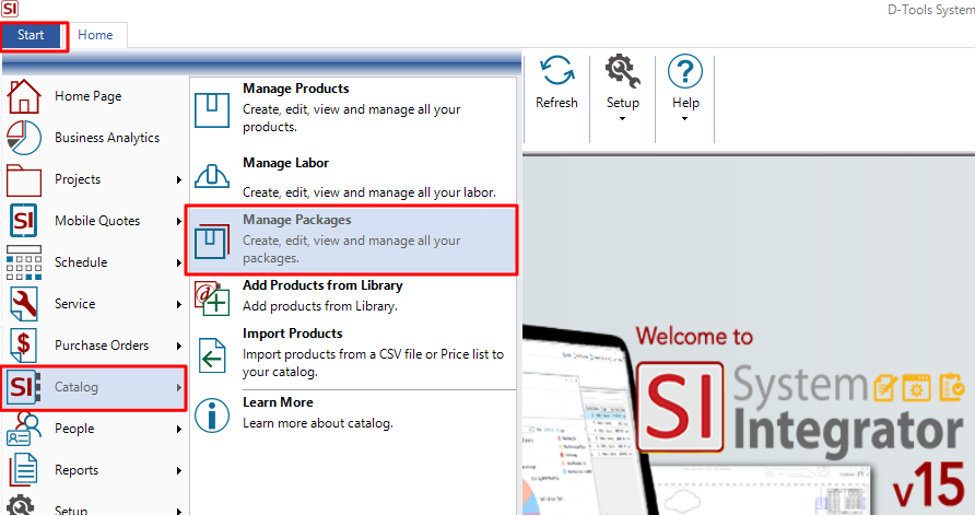
Task: Select the Service menu label
Action: (x=75, y=304)
